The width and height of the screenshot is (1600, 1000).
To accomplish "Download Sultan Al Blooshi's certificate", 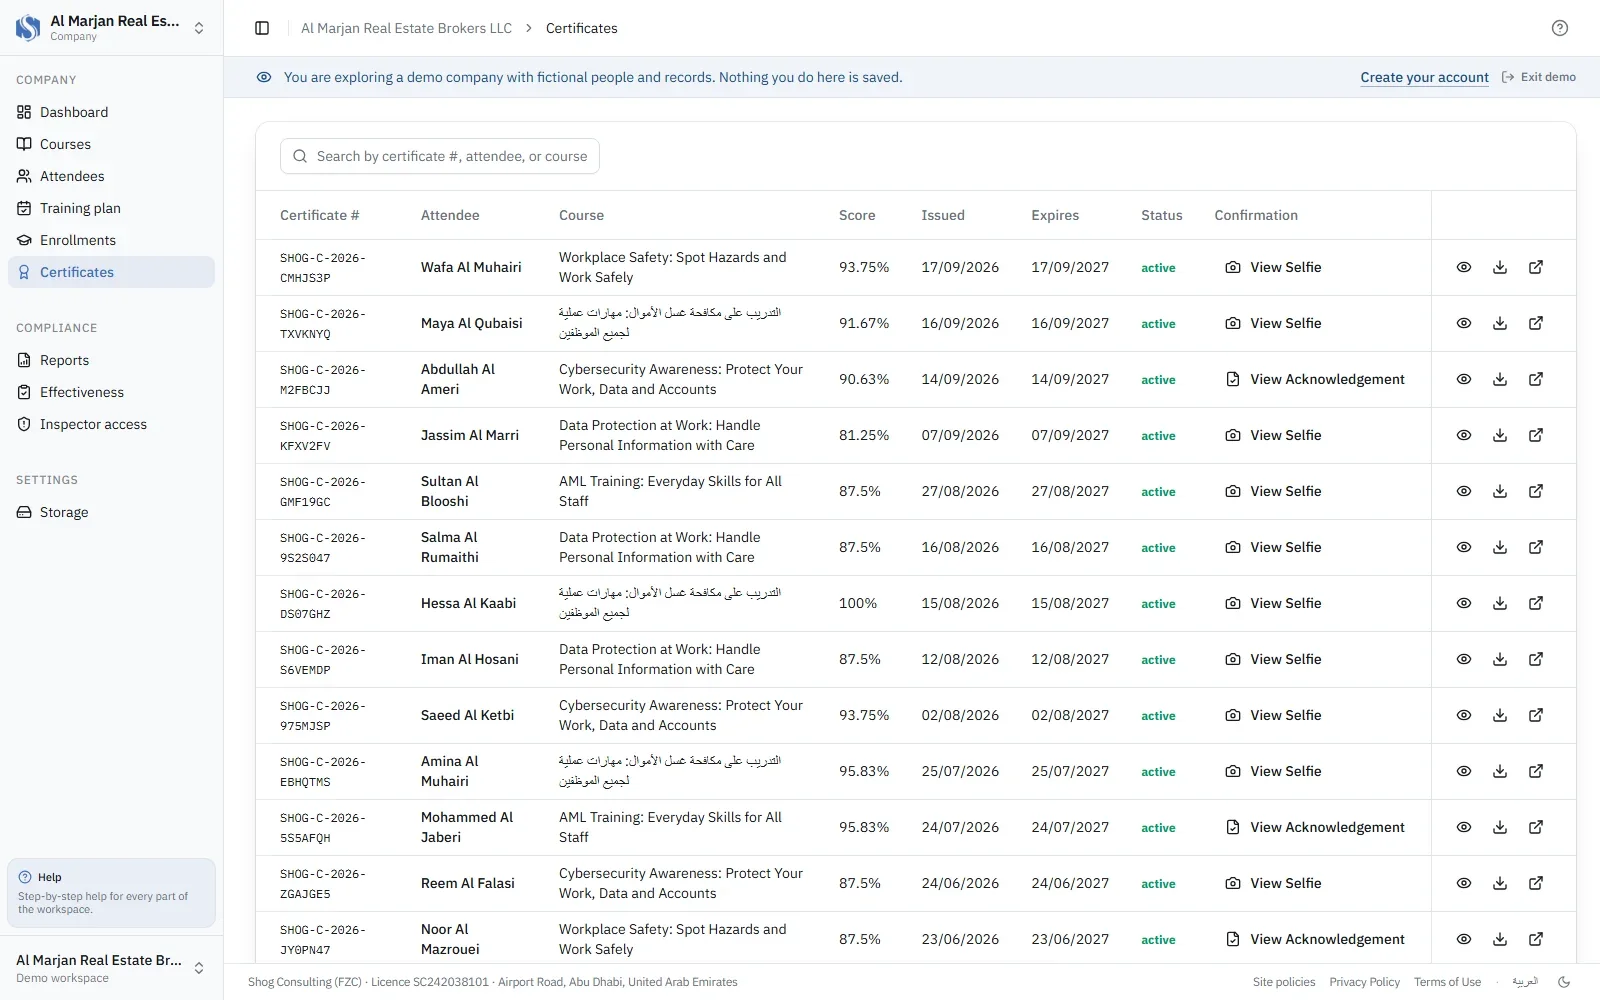I will pos(1500,491).
